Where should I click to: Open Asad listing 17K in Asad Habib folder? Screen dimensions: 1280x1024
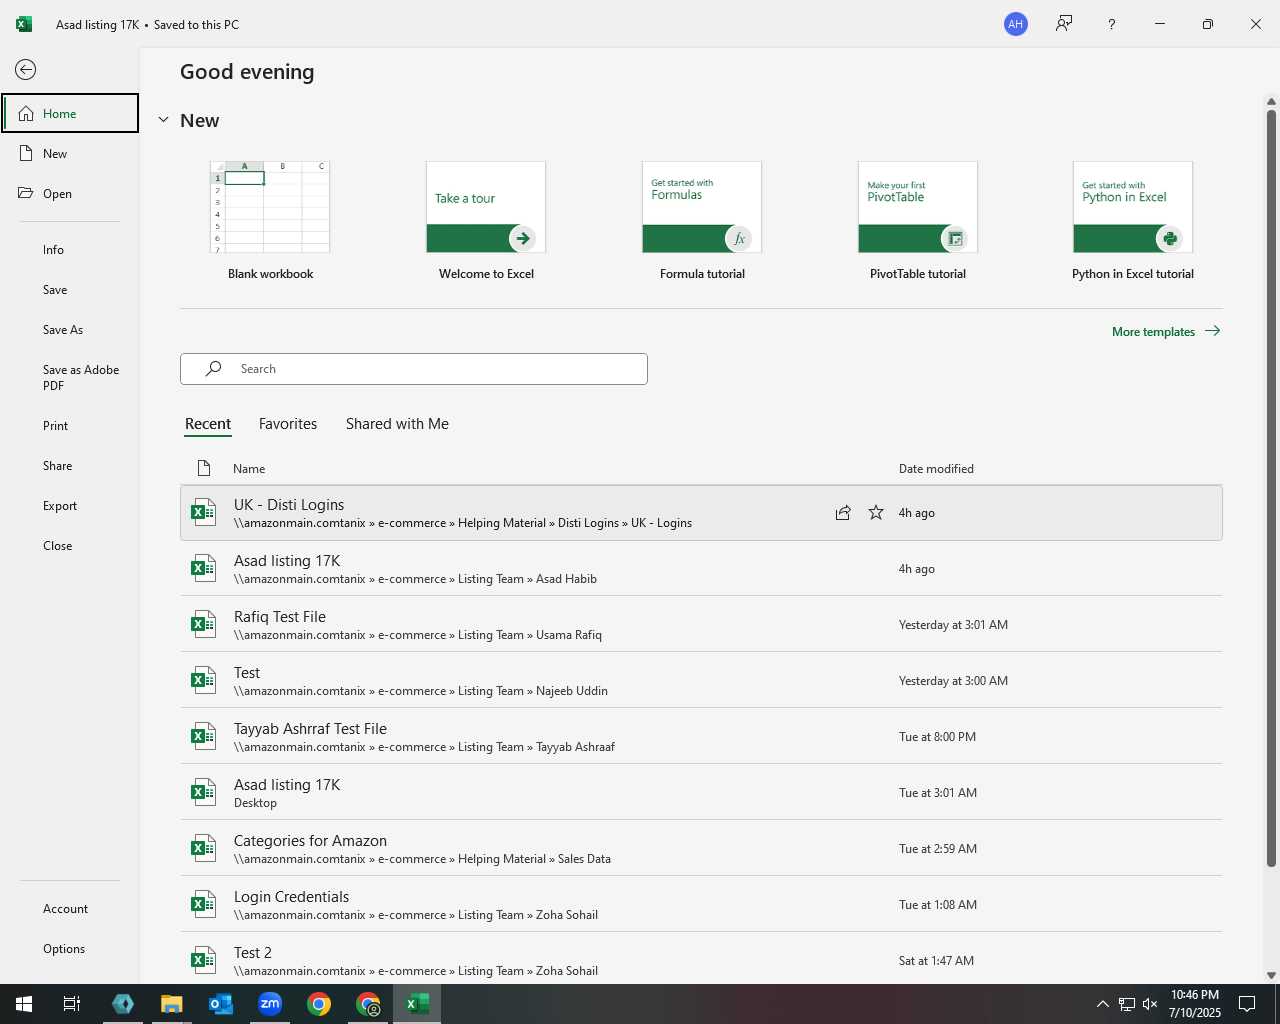[x=701, y=569]
